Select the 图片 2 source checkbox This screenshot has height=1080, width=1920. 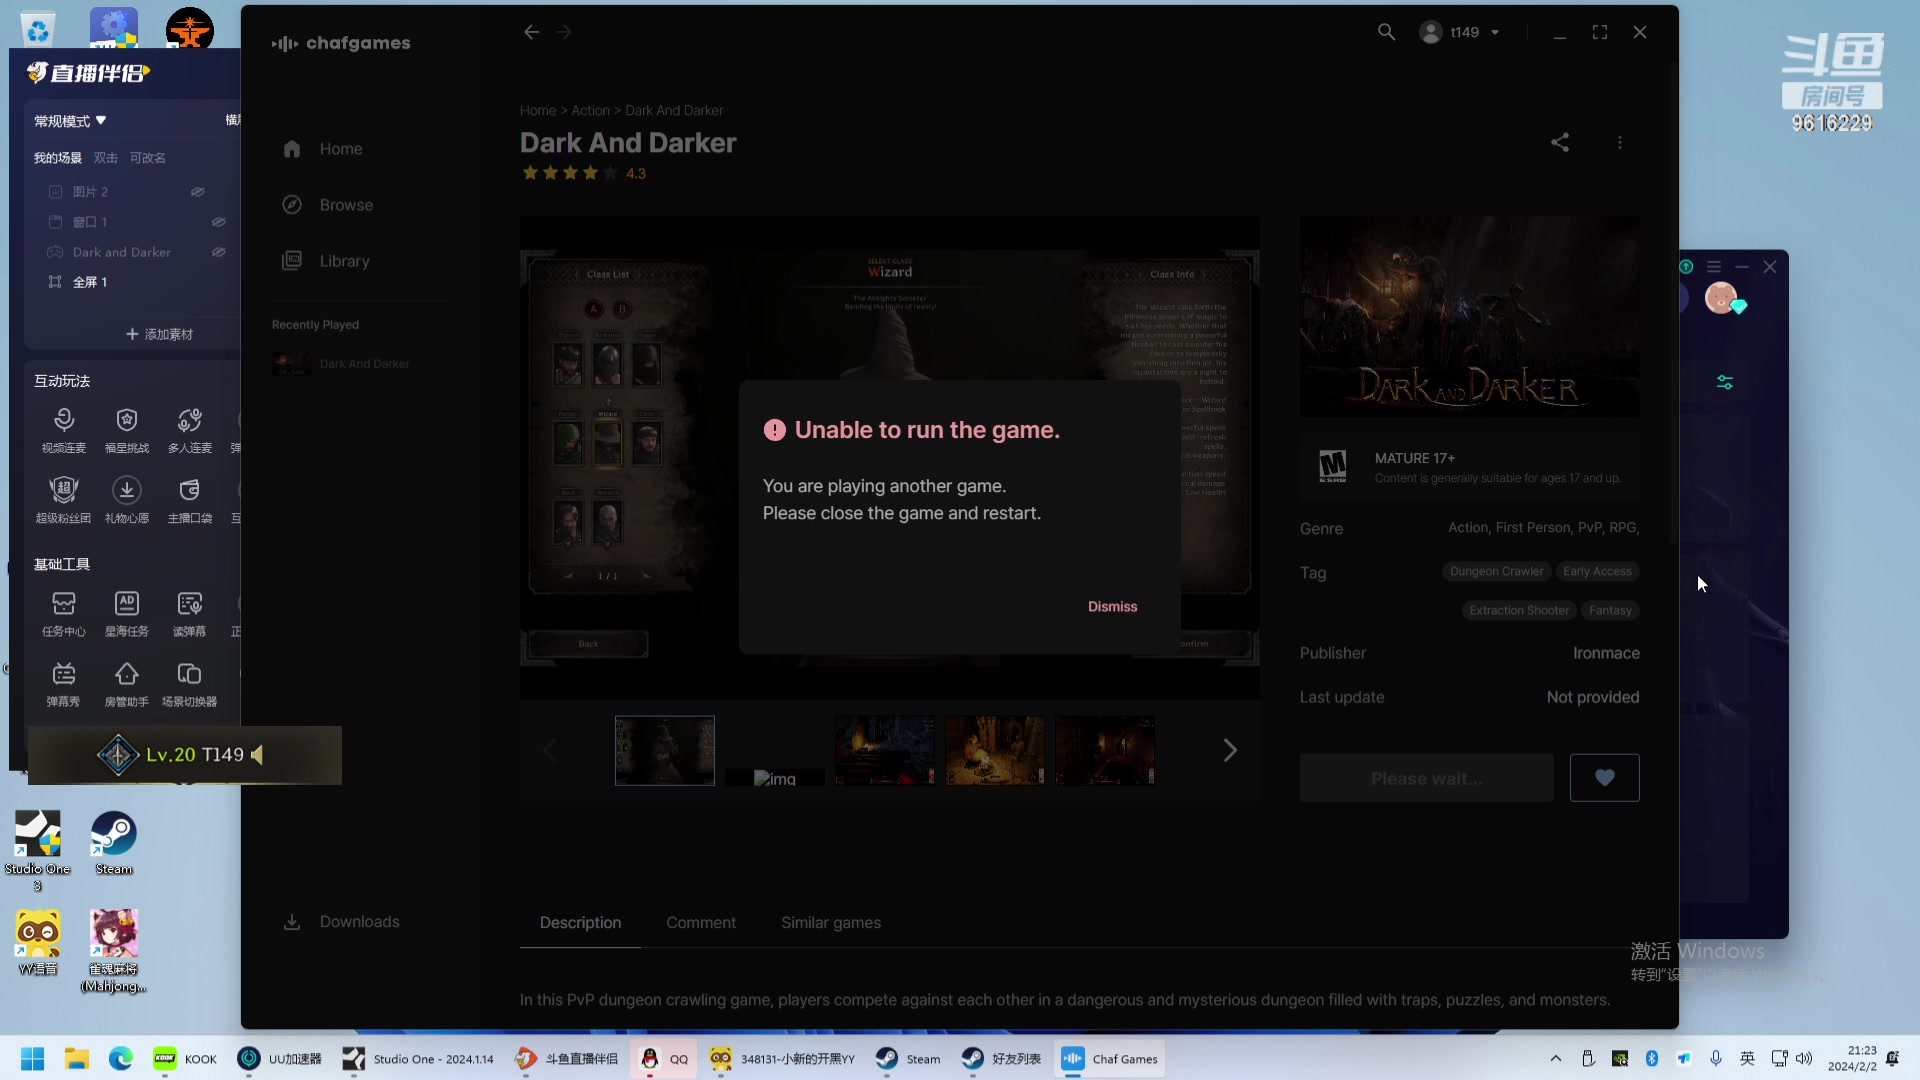56,192
